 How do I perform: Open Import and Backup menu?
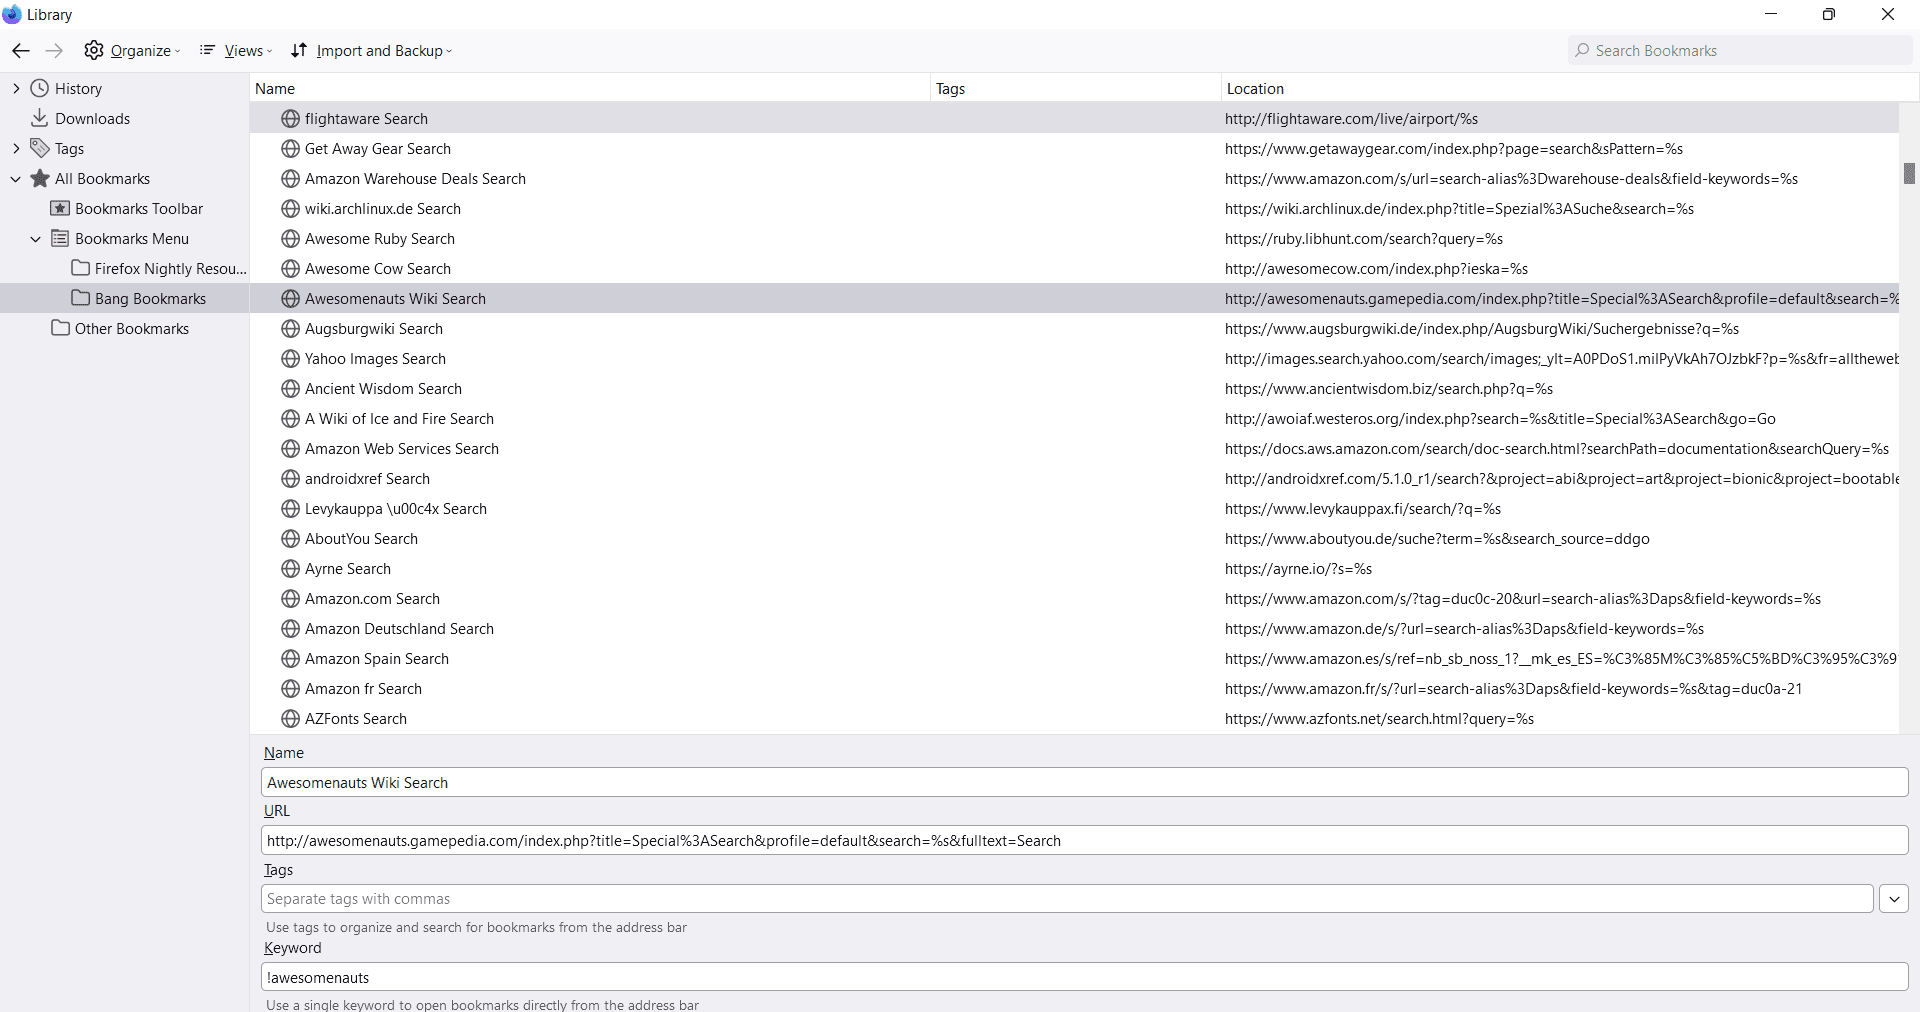point(371,51)
